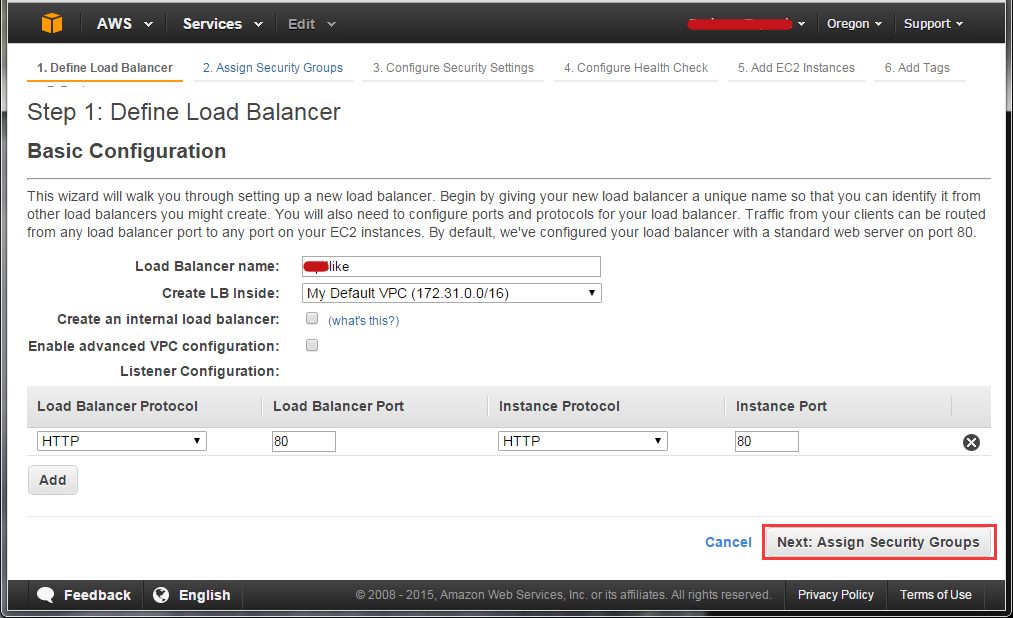Tick Enable advanced VPC configuration checkbox

(x=312, y=345)
